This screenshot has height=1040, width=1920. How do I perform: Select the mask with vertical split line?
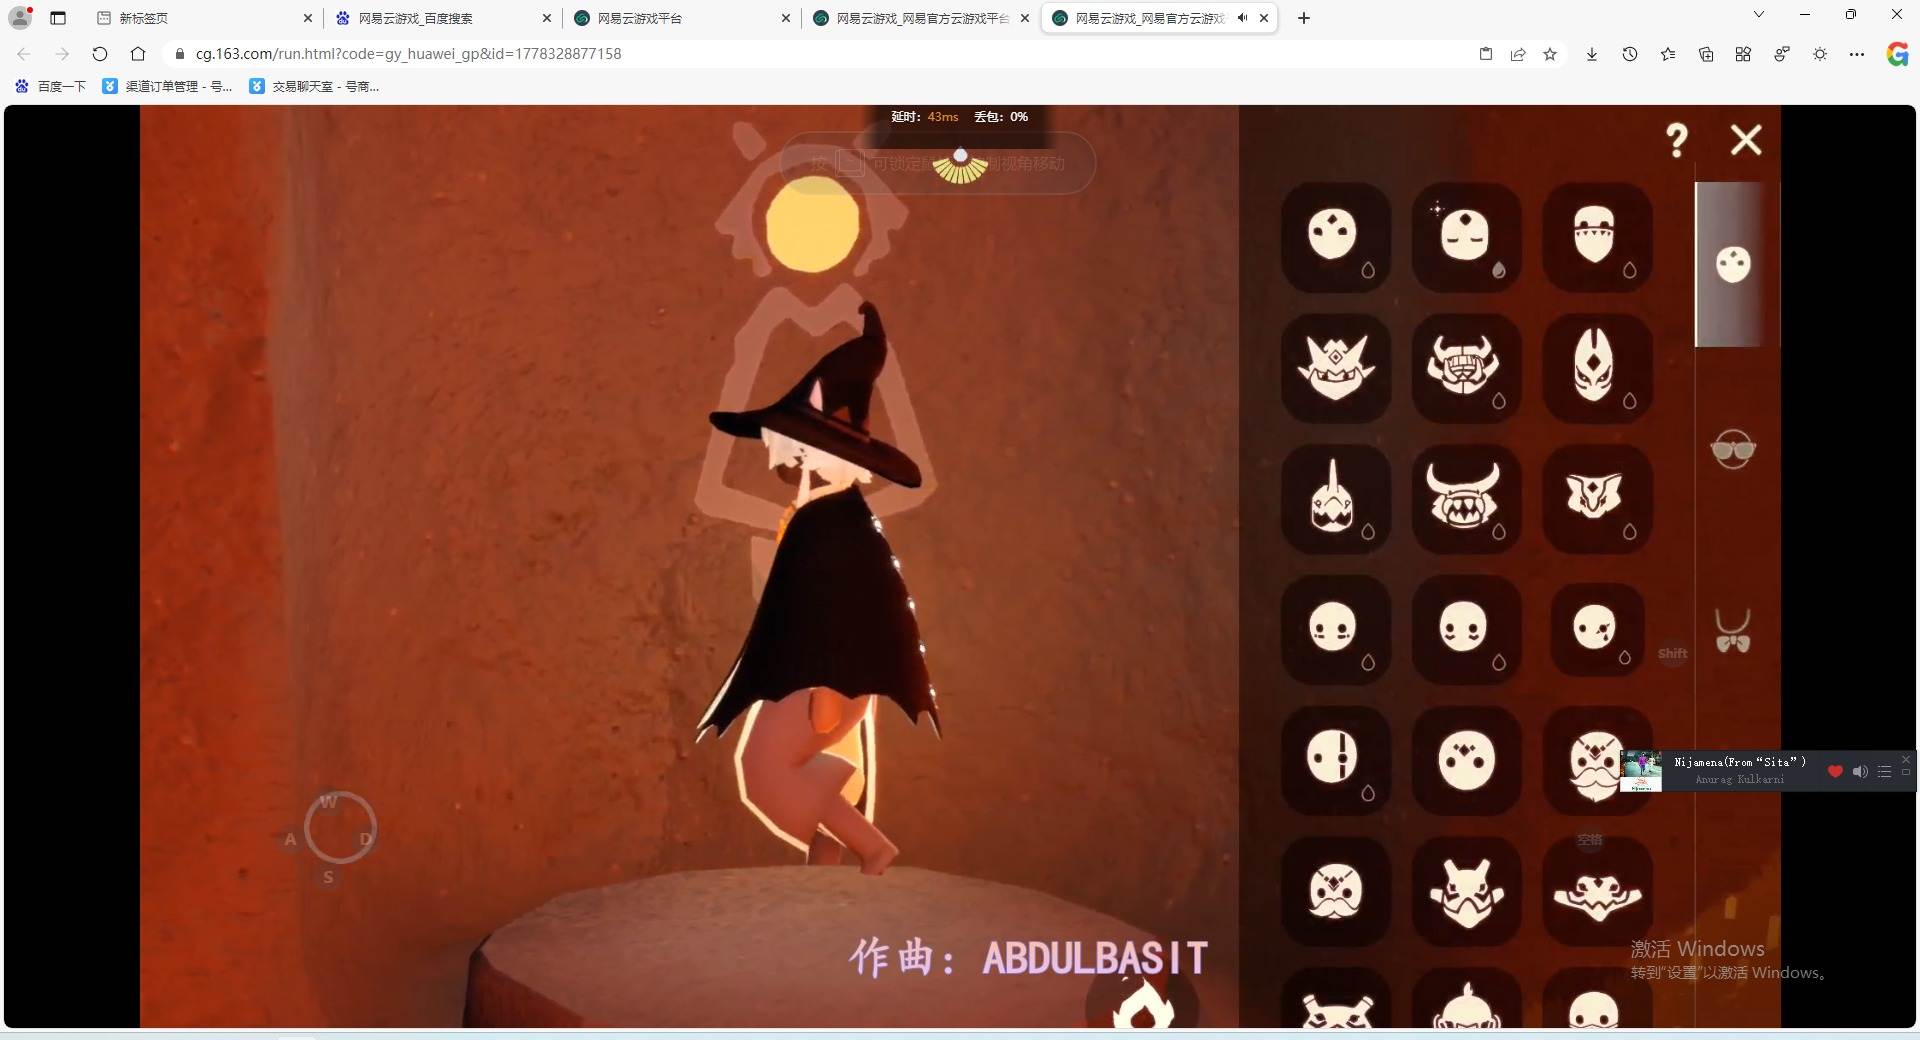tap(1335, 760)
